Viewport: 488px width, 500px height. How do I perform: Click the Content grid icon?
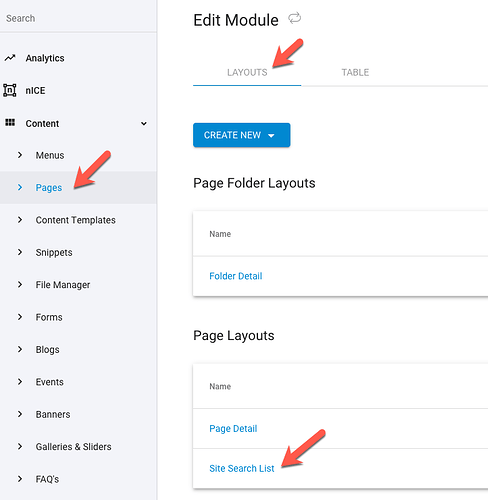click(10, 123)
